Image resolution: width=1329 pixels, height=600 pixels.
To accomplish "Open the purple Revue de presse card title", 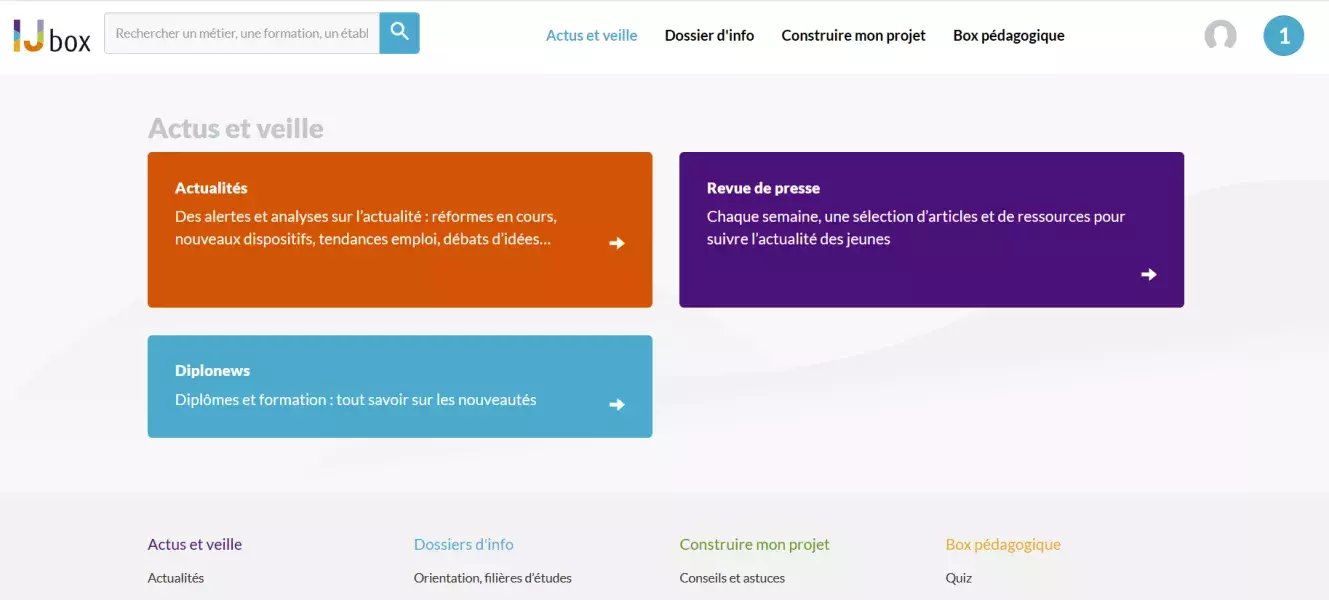I will coord(763,188).
